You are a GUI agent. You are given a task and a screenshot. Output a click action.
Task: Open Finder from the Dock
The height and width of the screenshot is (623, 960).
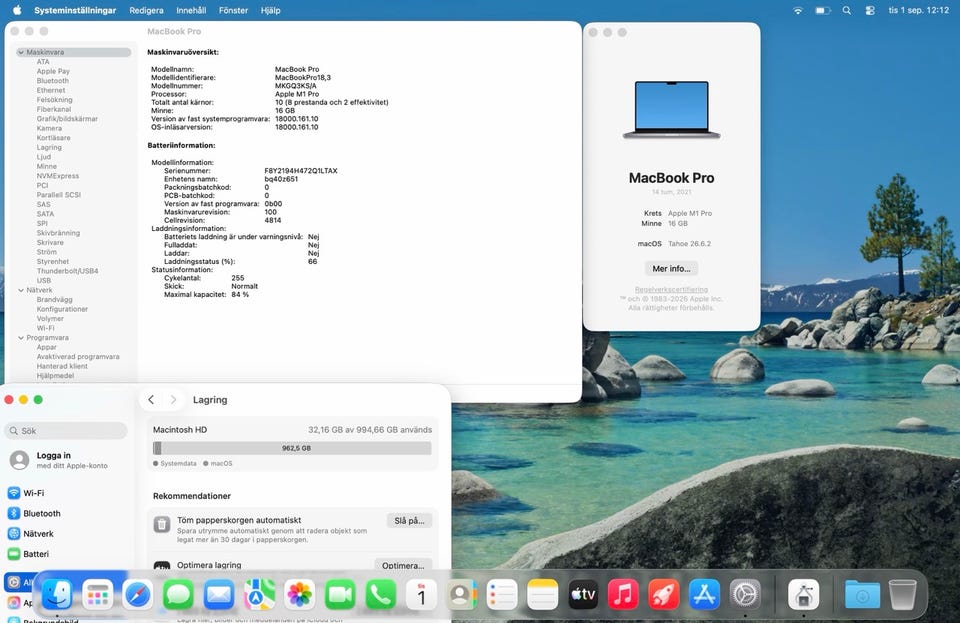(x=57, y=594)
